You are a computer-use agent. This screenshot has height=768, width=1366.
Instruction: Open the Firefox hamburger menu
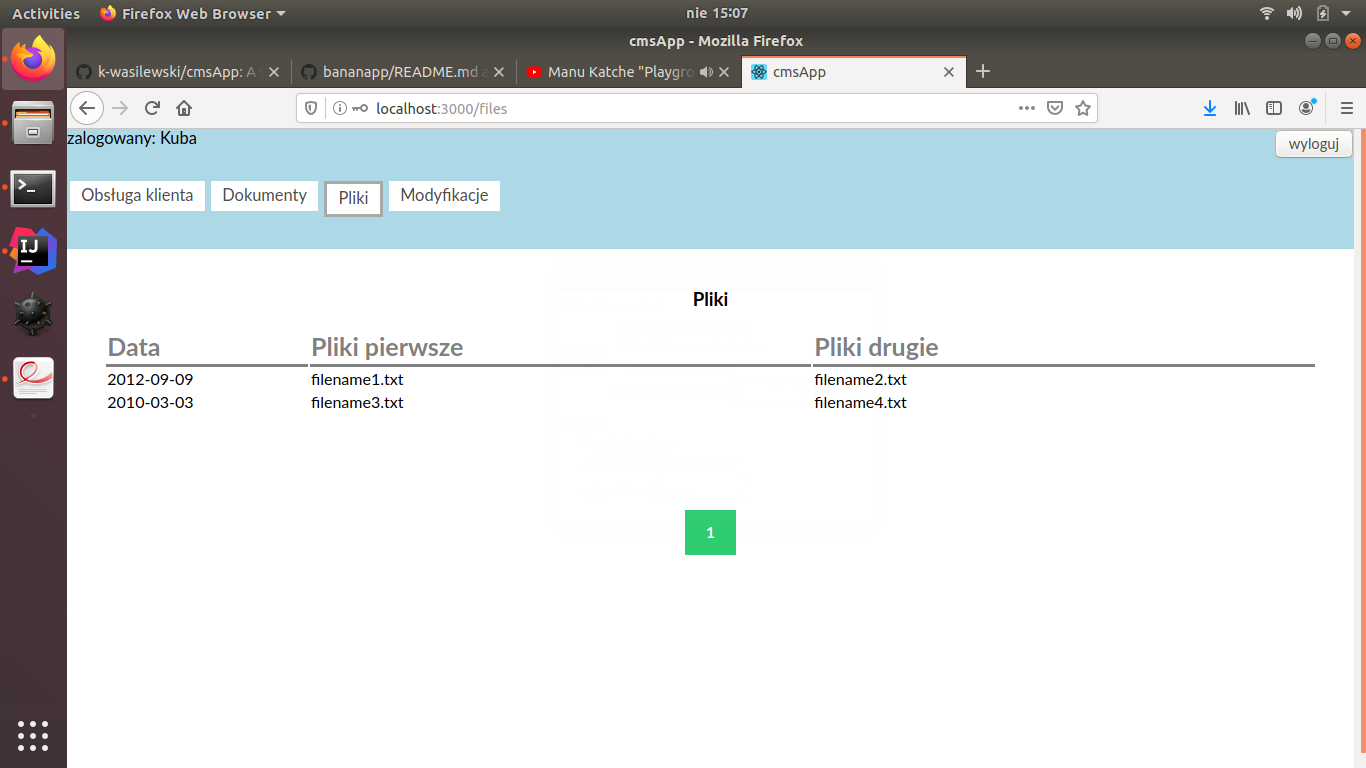tap(1346, 108)
